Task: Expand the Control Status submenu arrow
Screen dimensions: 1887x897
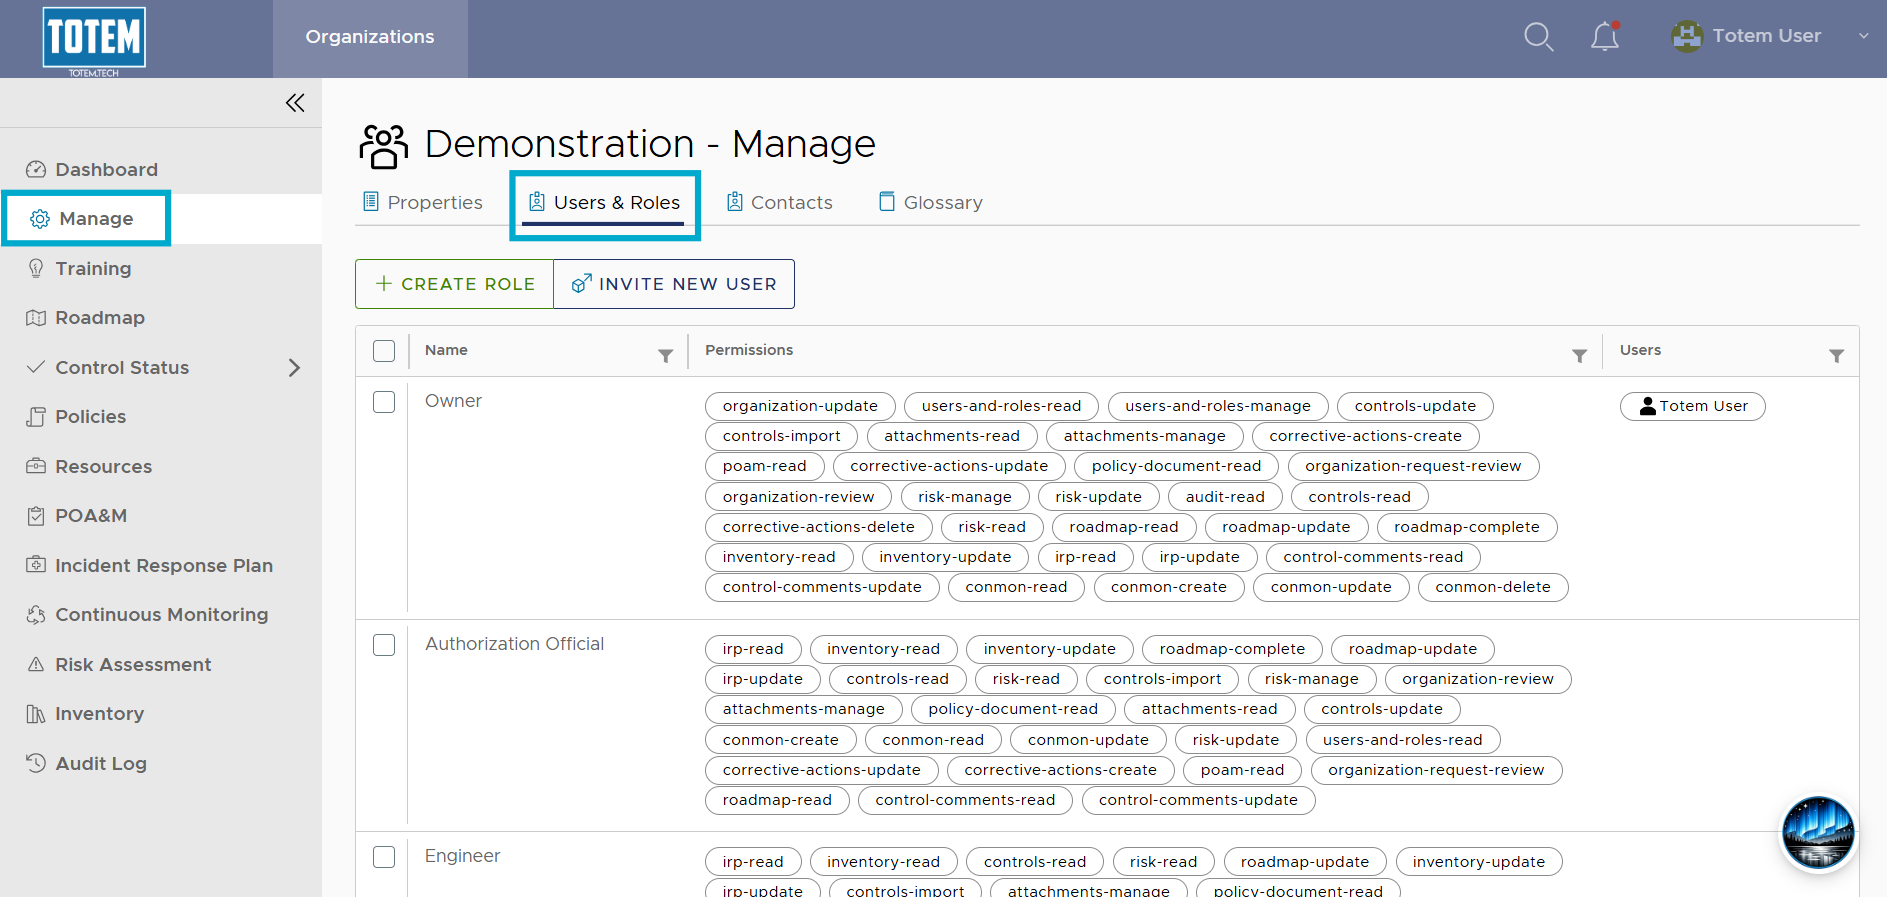Action: [294, 368]
